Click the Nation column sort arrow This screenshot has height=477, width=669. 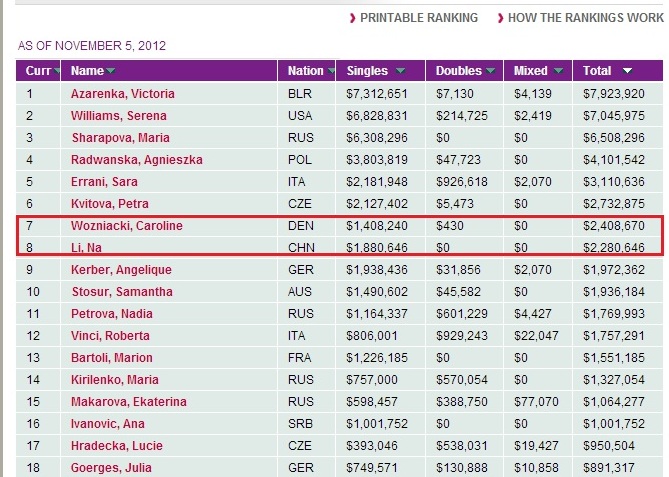point(331,71)
